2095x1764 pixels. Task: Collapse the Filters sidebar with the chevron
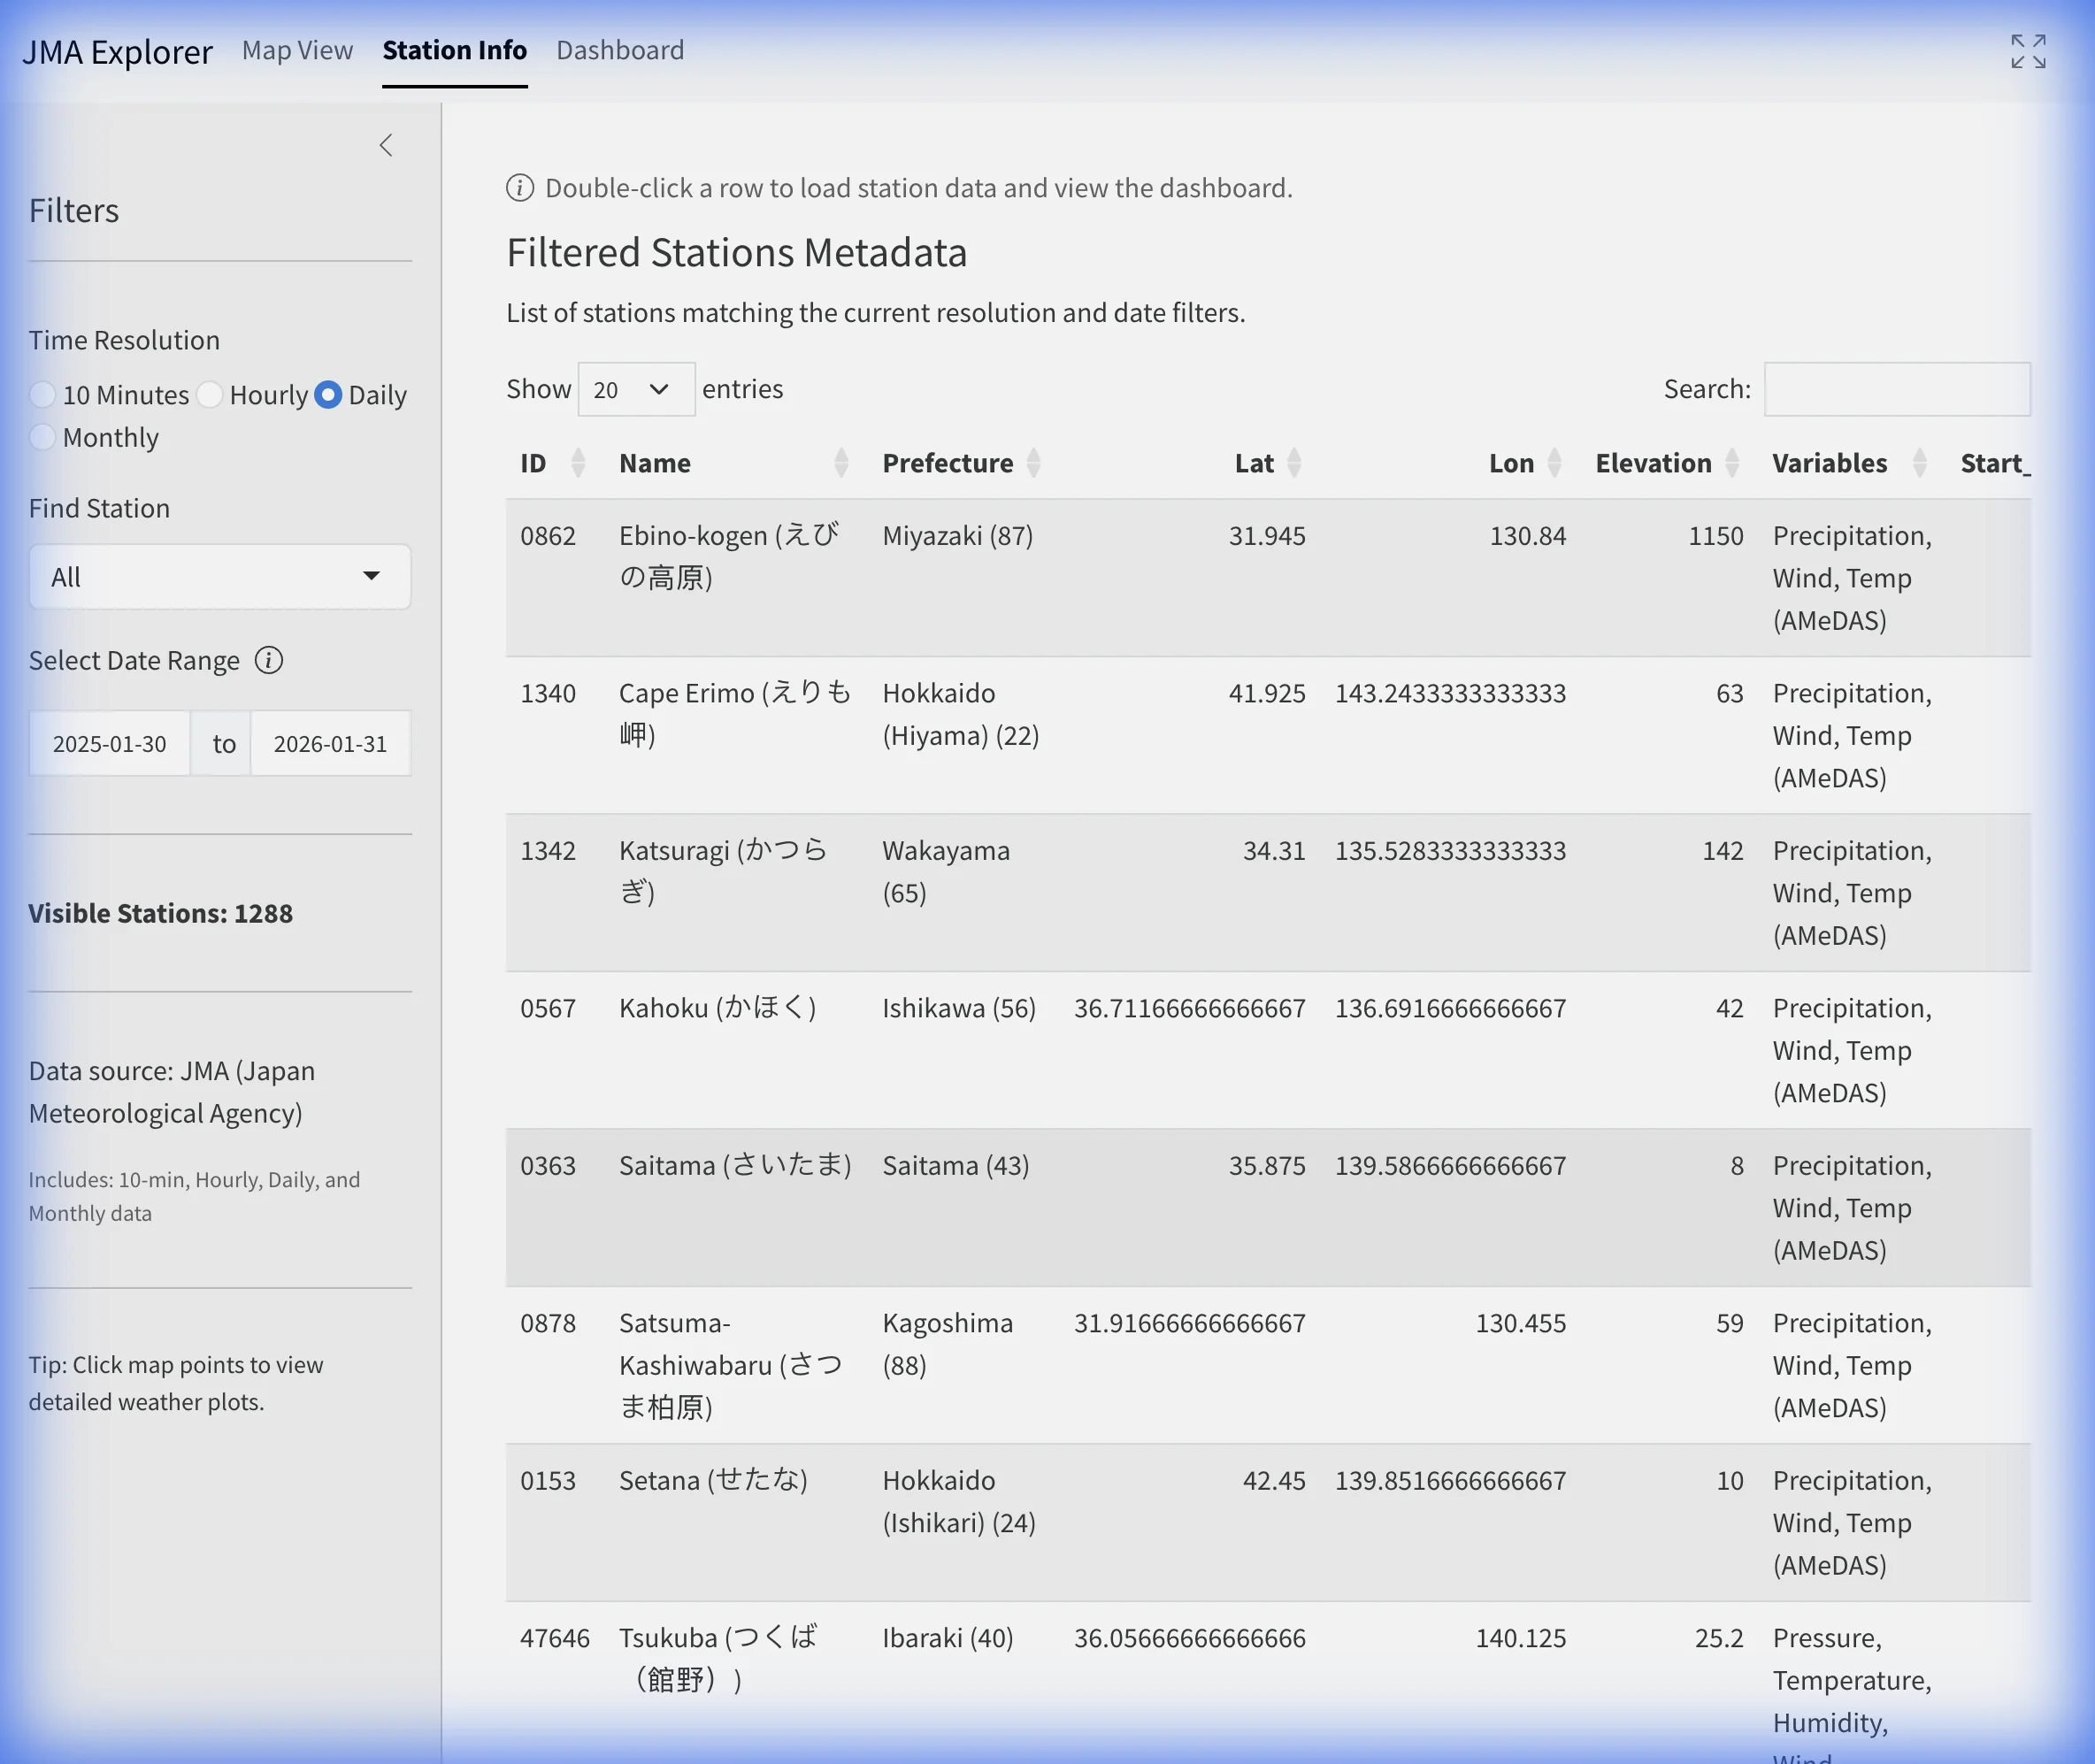pyautogui.click(x=386, y=146)
